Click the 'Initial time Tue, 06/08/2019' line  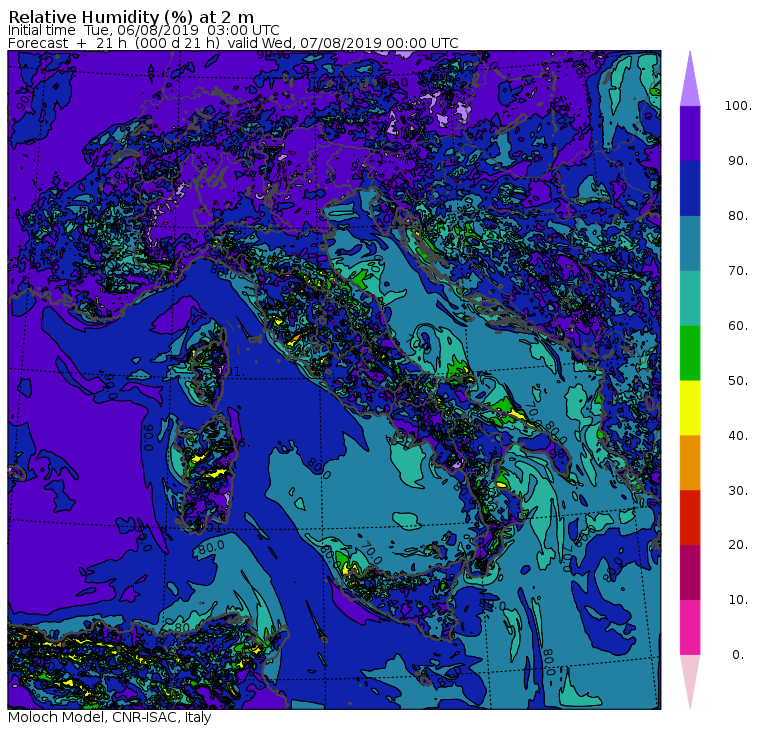click(x=143, y=30)
